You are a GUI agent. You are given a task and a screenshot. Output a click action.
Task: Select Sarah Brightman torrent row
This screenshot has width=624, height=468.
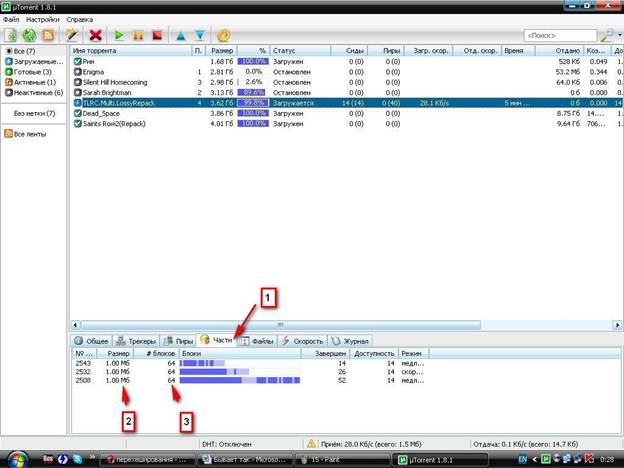tap(346, 92)
